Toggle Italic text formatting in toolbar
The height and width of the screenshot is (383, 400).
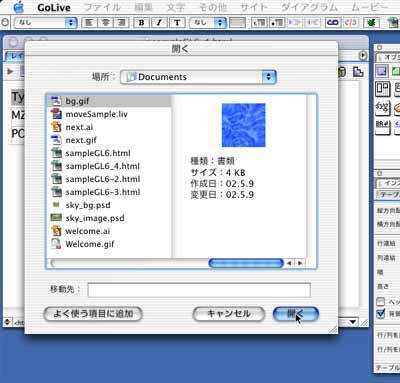(x=159, y=23)
